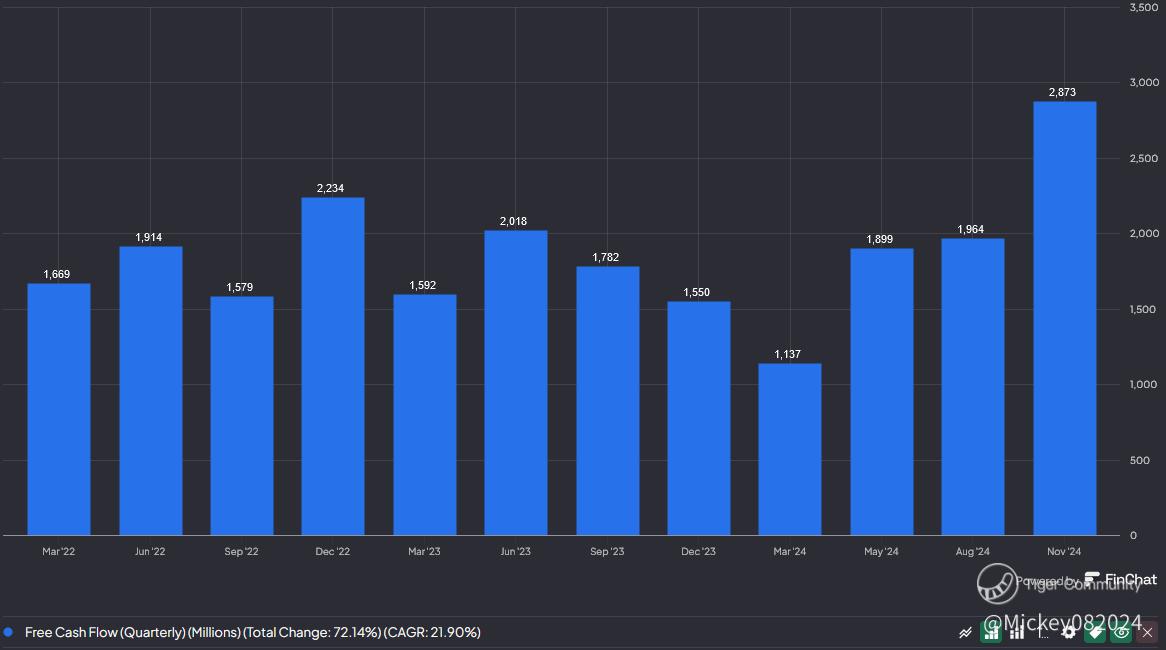Click the Sep '23 axis label
This screenshot has width=1166, height=650.
[607, 551]
